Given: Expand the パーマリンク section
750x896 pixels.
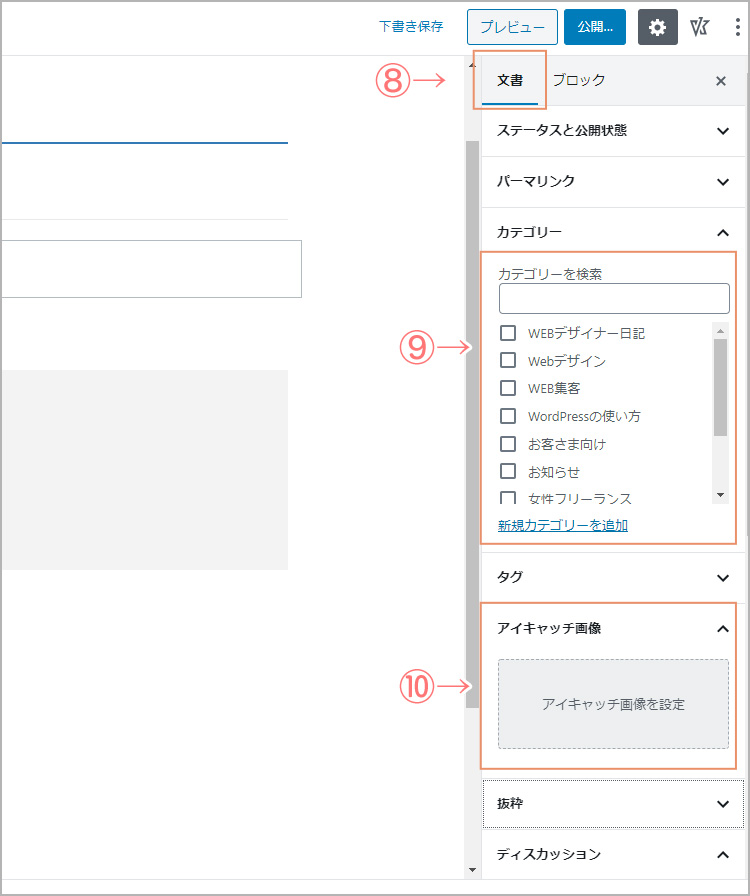Looking at the screenshot, I should pos(613,182).
